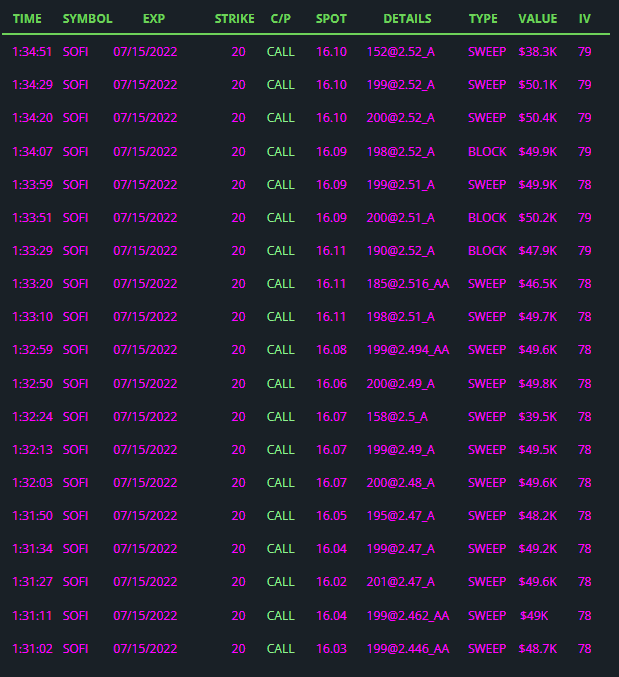The width and height of the screenshot is (619, 677).
Task: Select the 1:31:11 timestamp cell
Action: coord(32,616)
